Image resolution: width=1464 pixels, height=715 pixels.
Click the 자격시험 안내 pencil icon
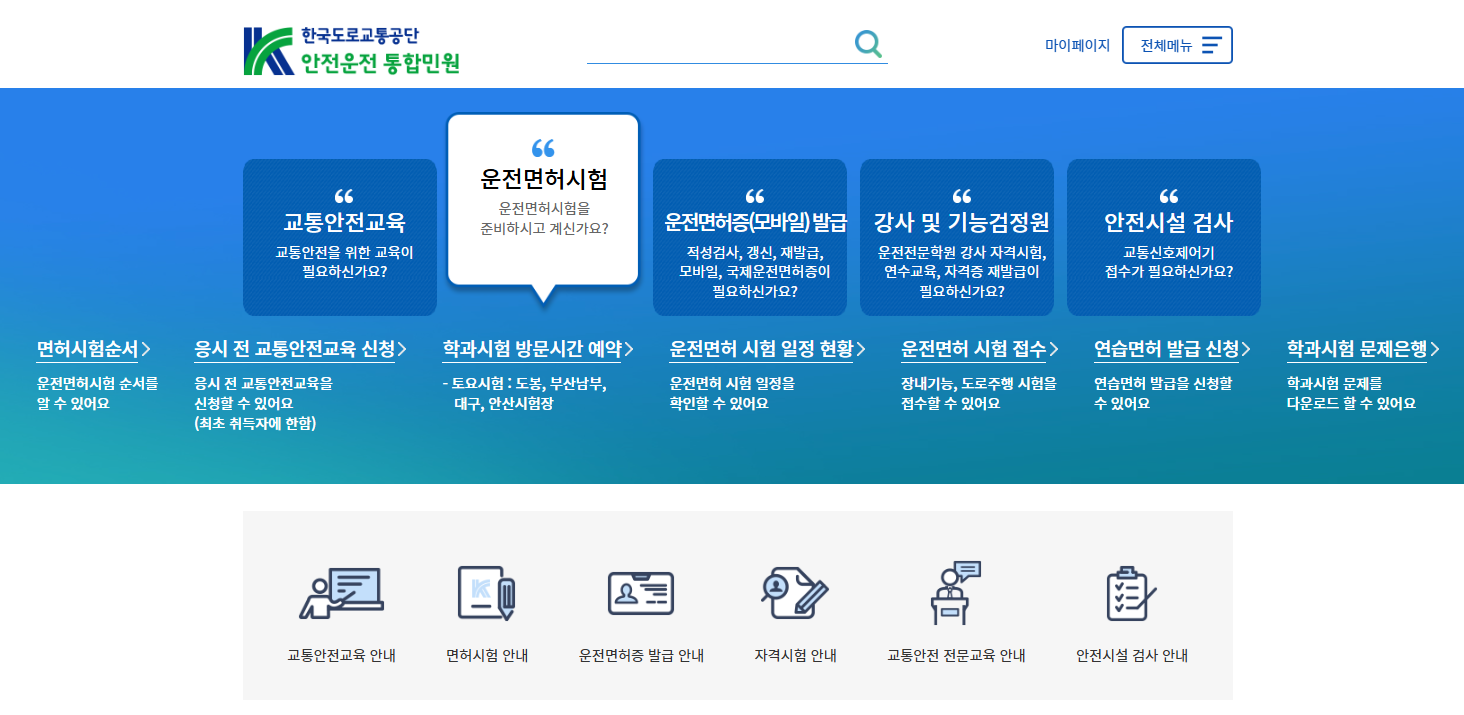coord(795,594)
